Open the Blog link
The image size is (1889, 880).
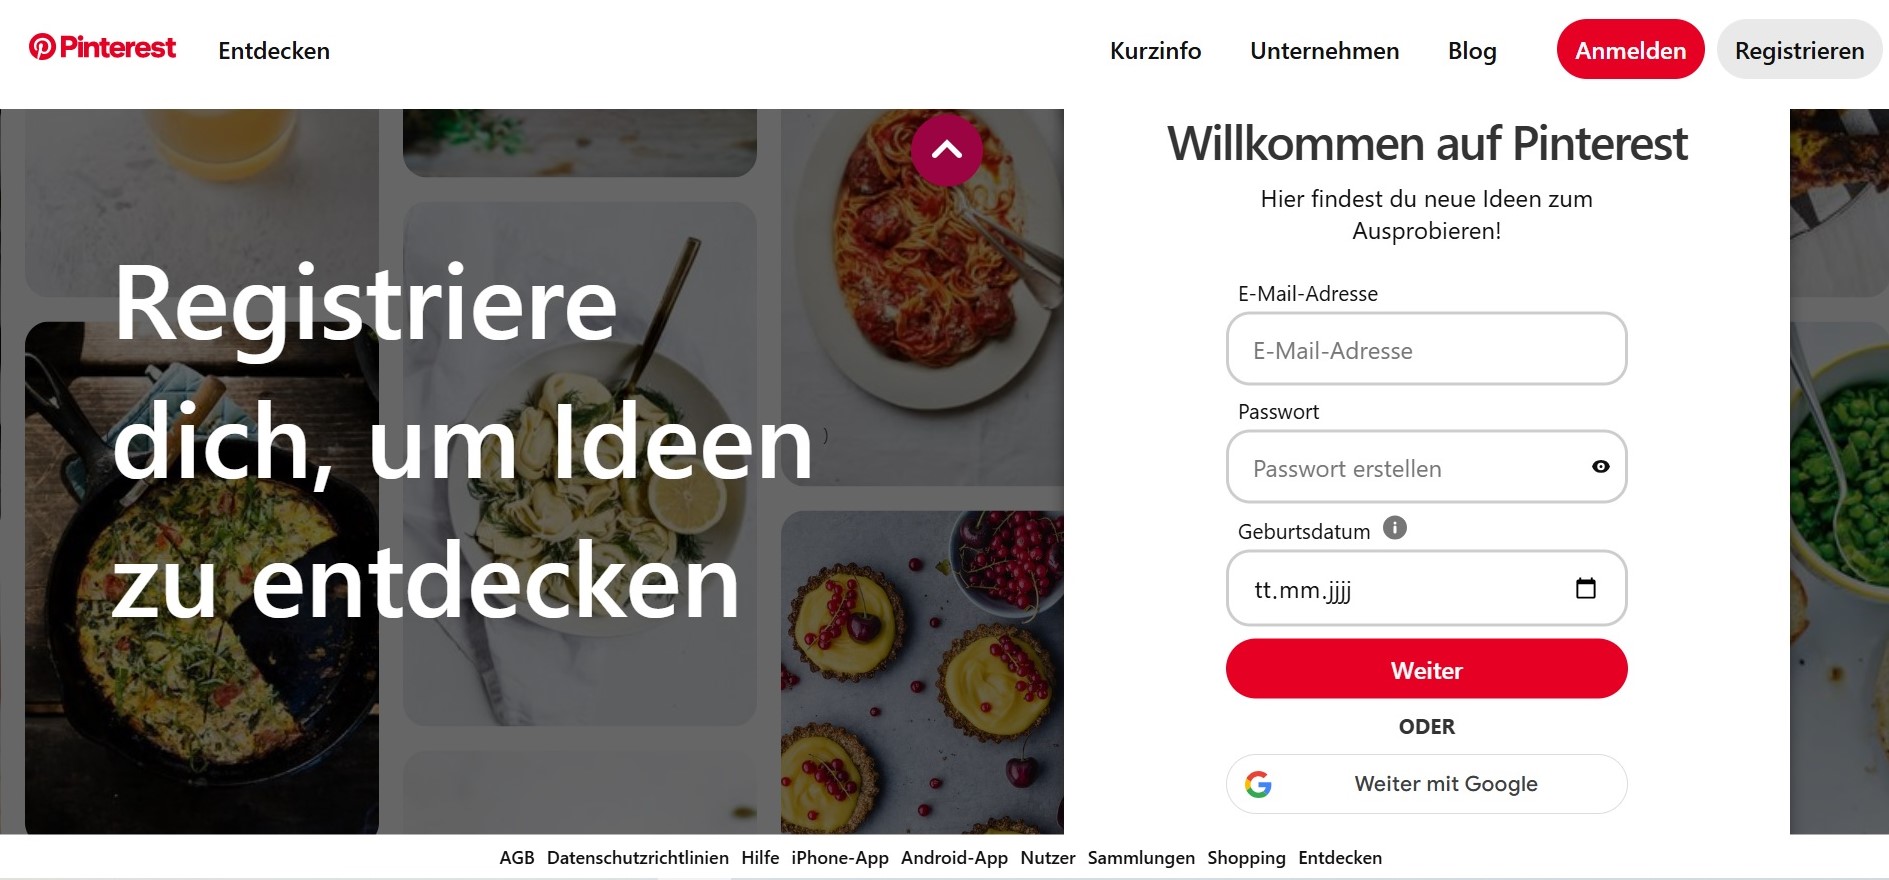(1472, 51)
